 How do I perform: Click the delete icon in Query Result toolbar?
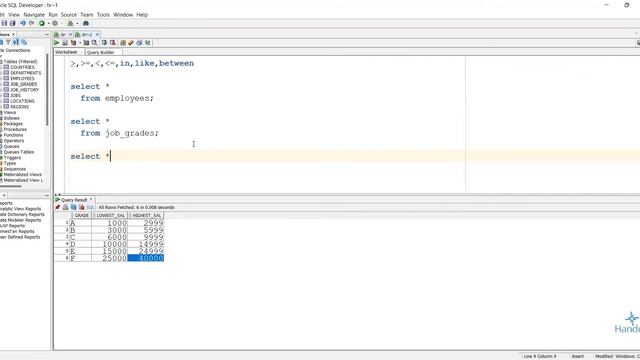pyautogui.click(x=82, y=207)
